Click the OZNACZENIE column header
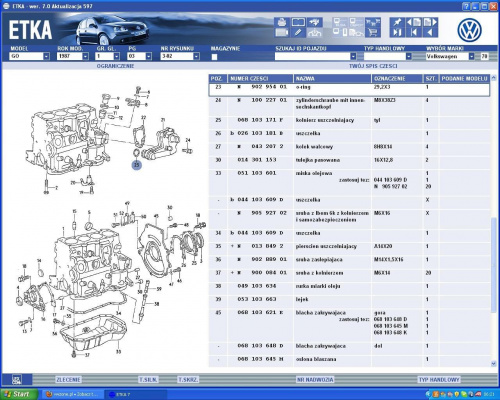Image resolution: width=500 pixels, height=400 pixels. [397, 78]
